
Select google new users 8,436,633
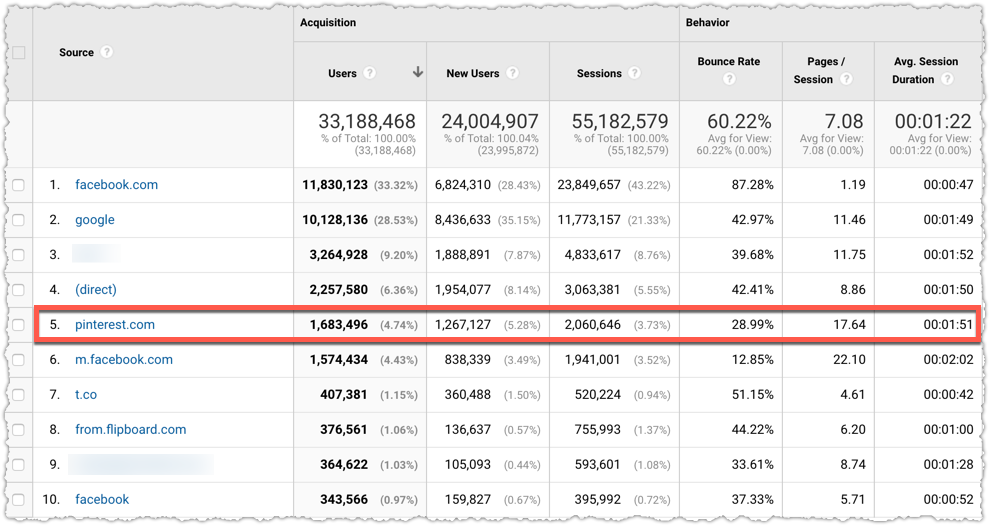point(463,220)
